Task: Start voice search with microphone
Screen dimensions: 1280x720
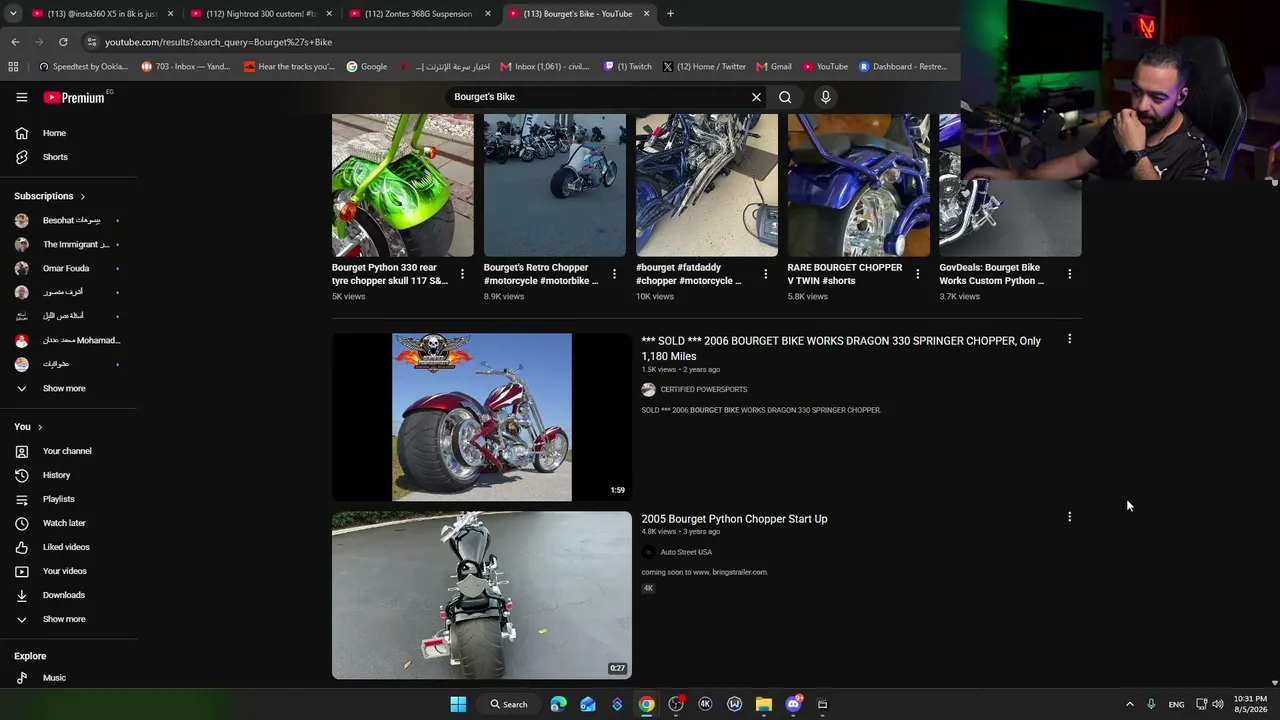Action: (x=825, y=97)
